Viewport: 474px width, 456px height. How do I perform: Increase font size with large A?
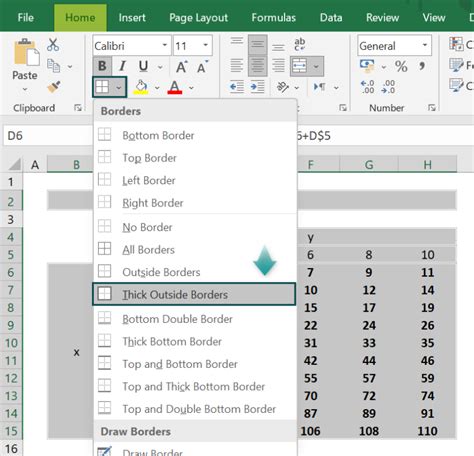click(x=182, y=67)
